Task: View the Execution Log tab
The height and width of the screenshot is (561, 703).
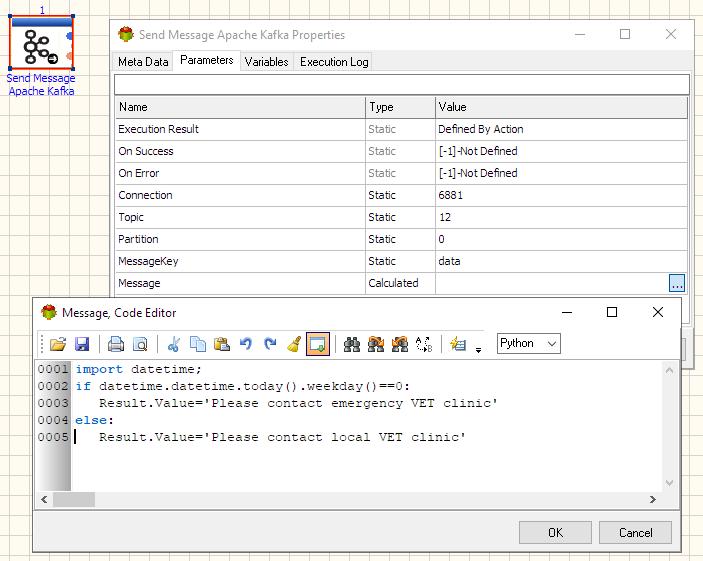Action: [x=334, y=62]
